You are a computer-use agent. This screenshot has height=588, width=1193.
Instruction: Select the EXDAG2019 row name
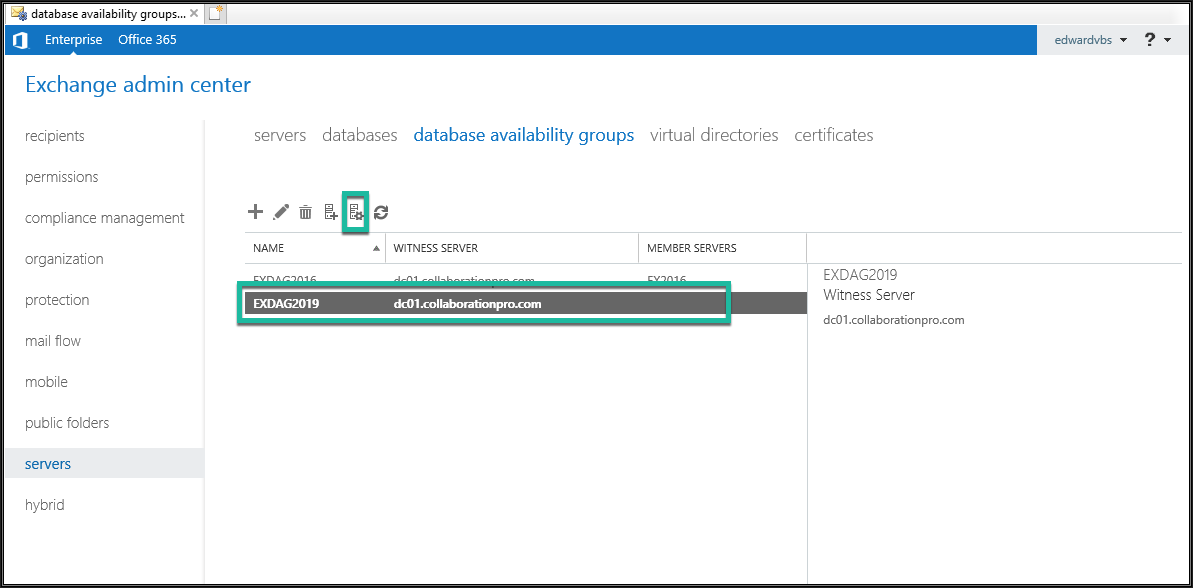point(286,304)
